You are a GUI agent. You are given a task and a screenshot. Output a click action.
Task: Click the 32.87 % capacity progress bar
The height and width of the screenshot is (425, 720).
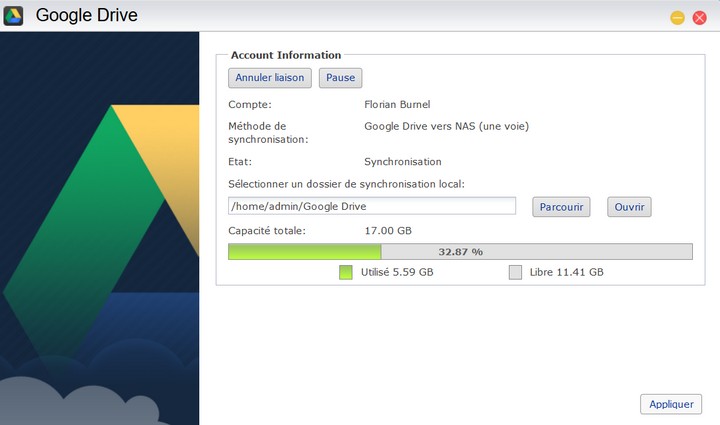pyautogui.click(x=460, y=252)
